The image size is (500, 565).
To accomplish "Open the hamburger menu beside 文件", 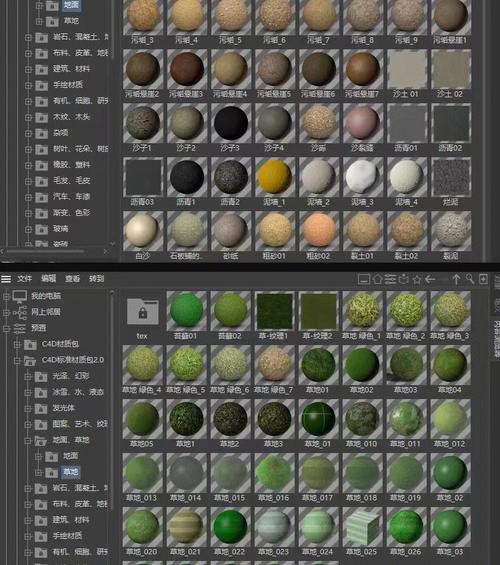I will (x=6, y=279).
